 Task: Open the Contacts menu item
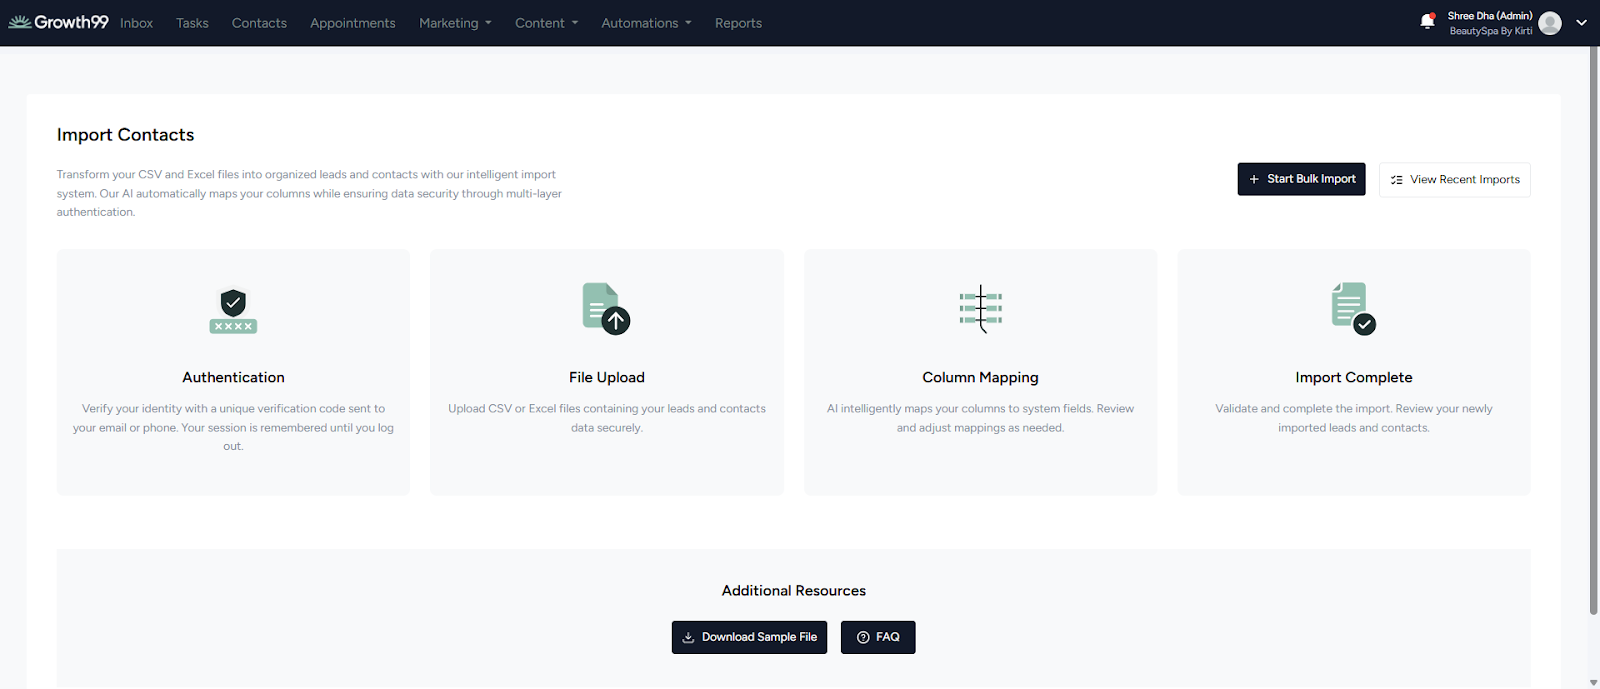tap(259, 23)
